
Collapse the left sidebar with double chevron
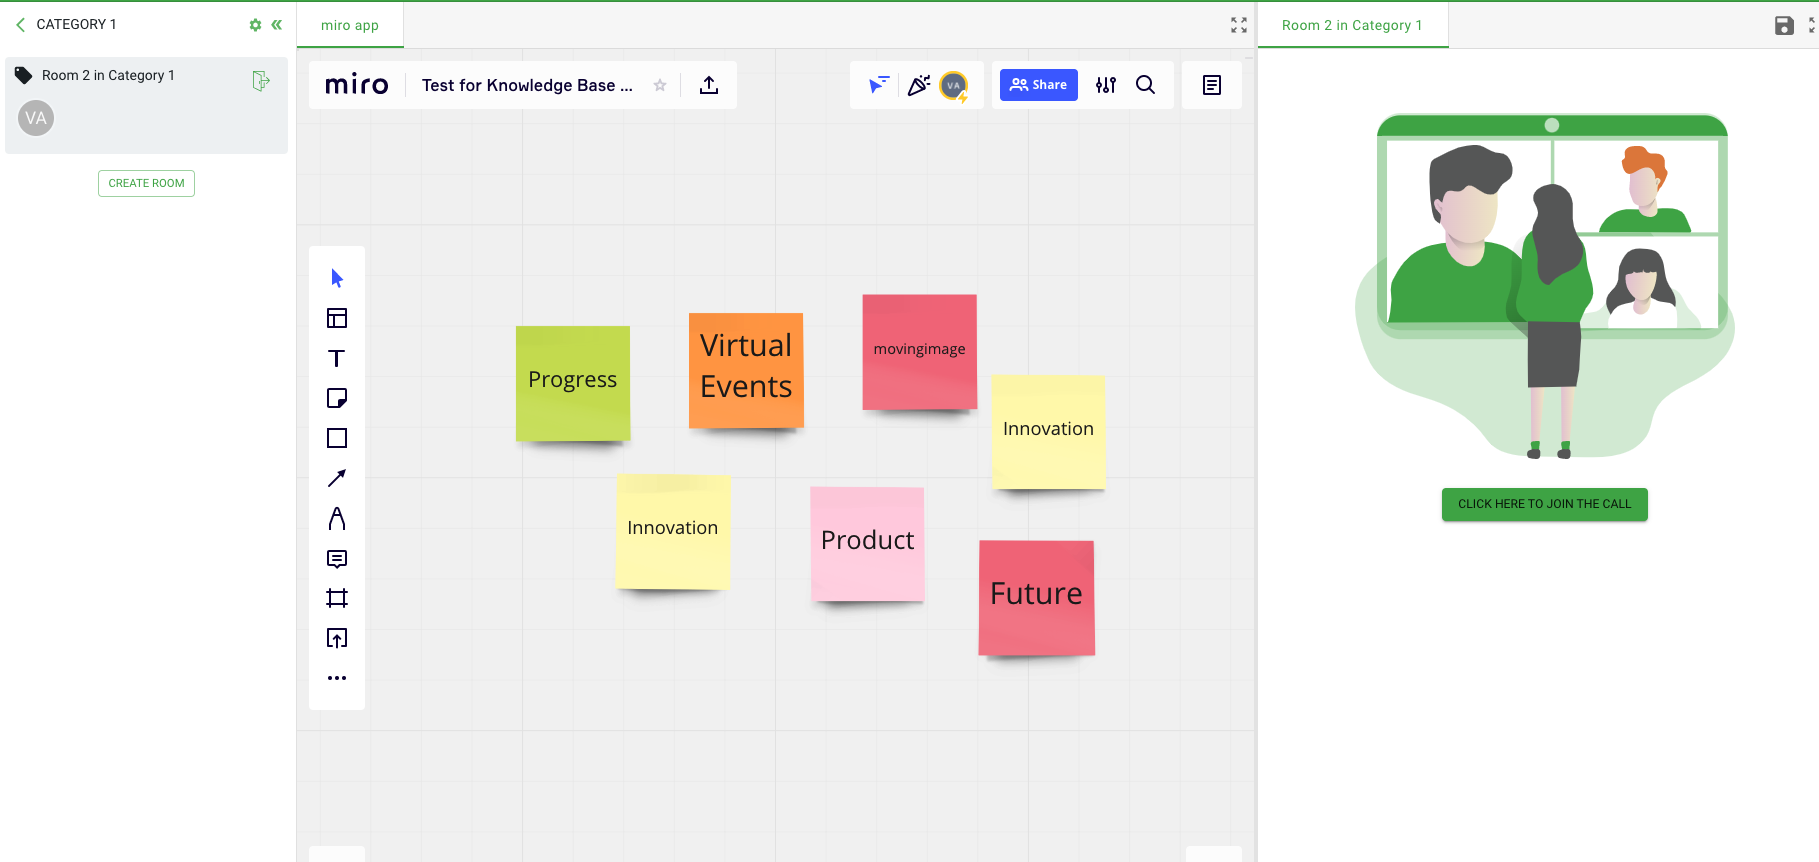[277, 25]
